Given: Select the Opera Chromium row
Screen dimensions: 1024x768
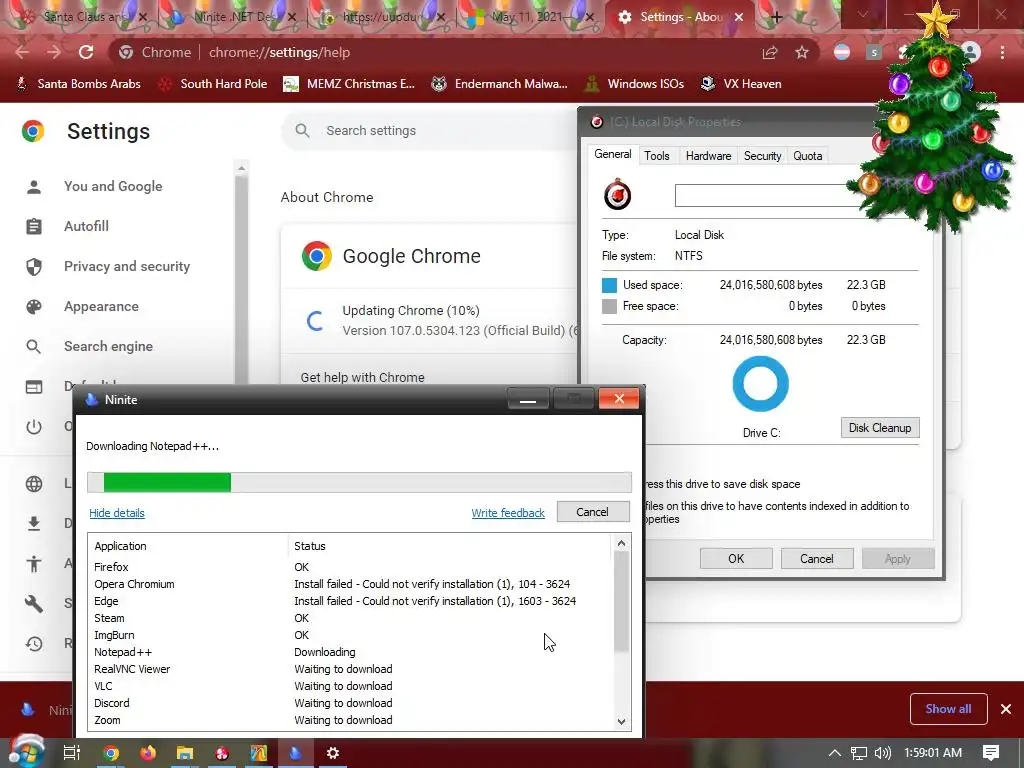Looking at the screenshot, I should pos(351,584).
